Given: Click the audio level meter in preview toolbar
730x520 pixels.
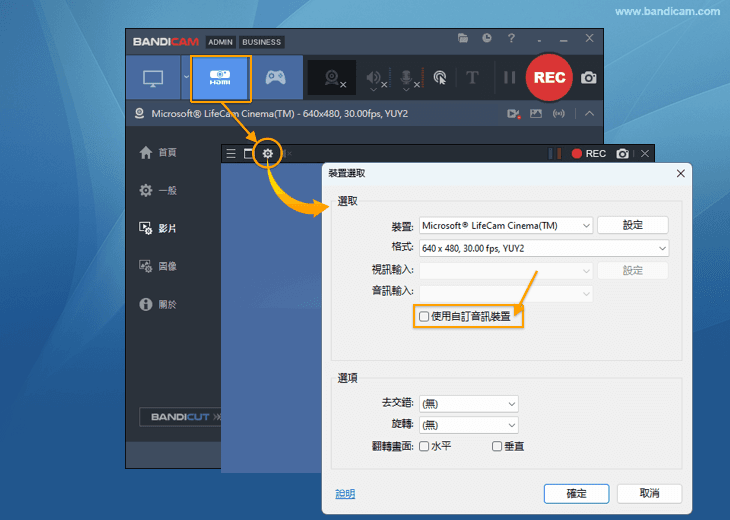Looking at the screenshot, I should point(554,154).
